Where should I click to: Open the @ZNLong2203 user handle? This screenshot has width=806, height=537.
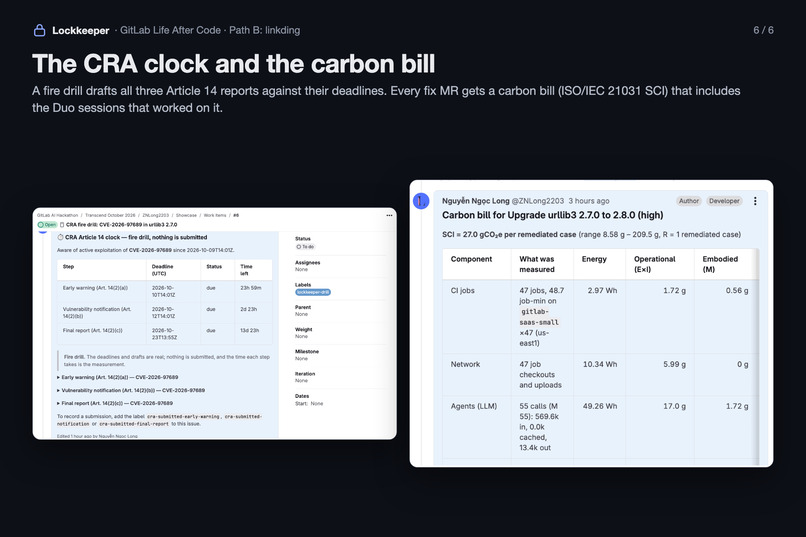[x=538, y=201]
